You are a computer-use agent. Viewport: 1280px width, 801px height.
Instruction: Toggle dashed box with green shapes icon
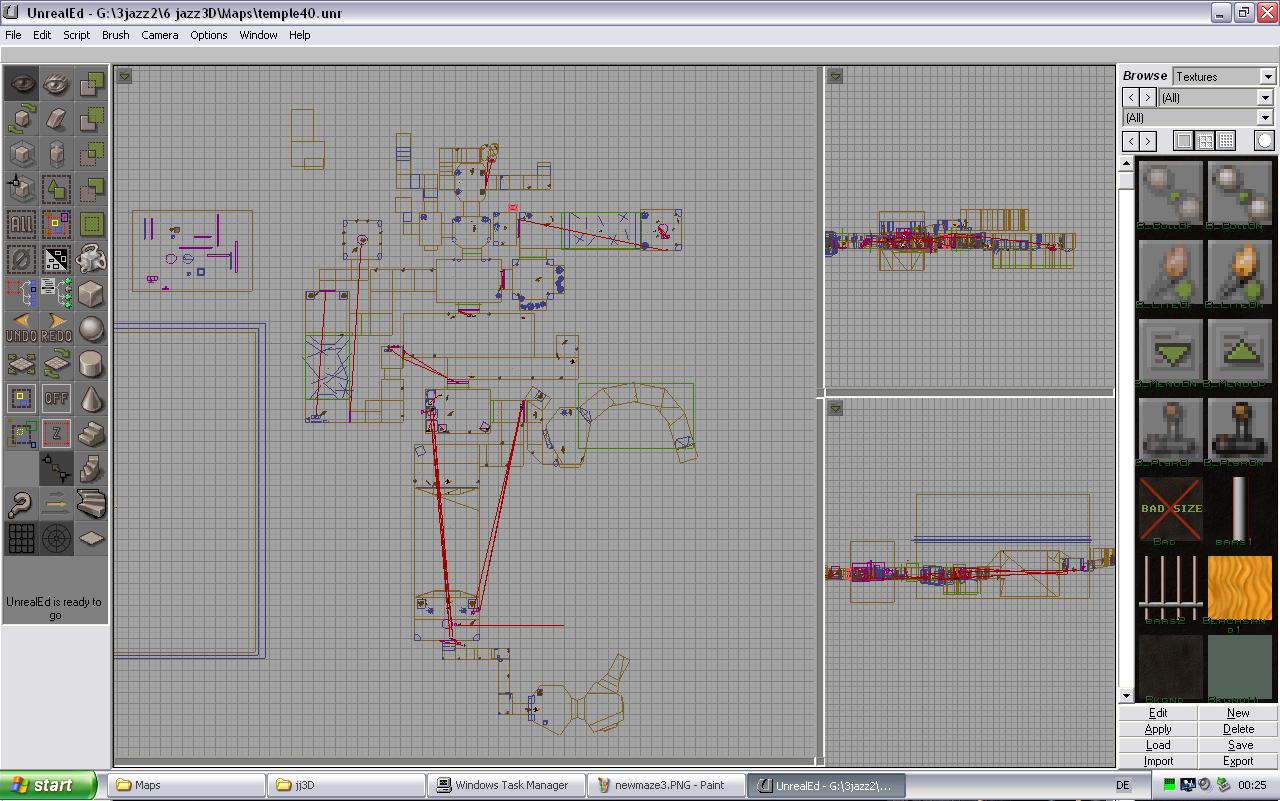click(x=56, y=190)
